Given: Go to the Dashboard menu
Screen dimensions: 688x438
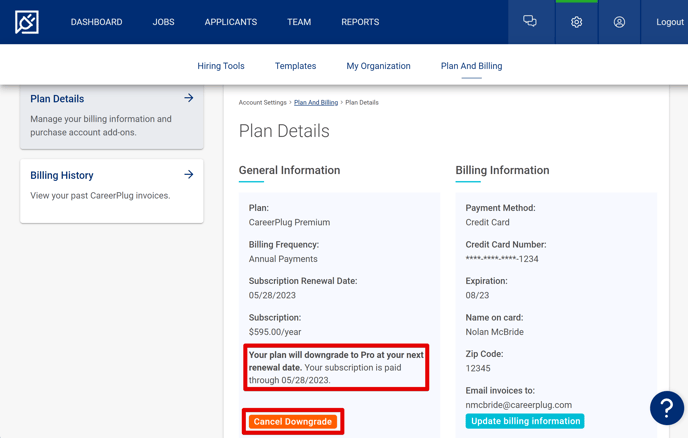Looking at the screenshot, I should coord(97,22).
